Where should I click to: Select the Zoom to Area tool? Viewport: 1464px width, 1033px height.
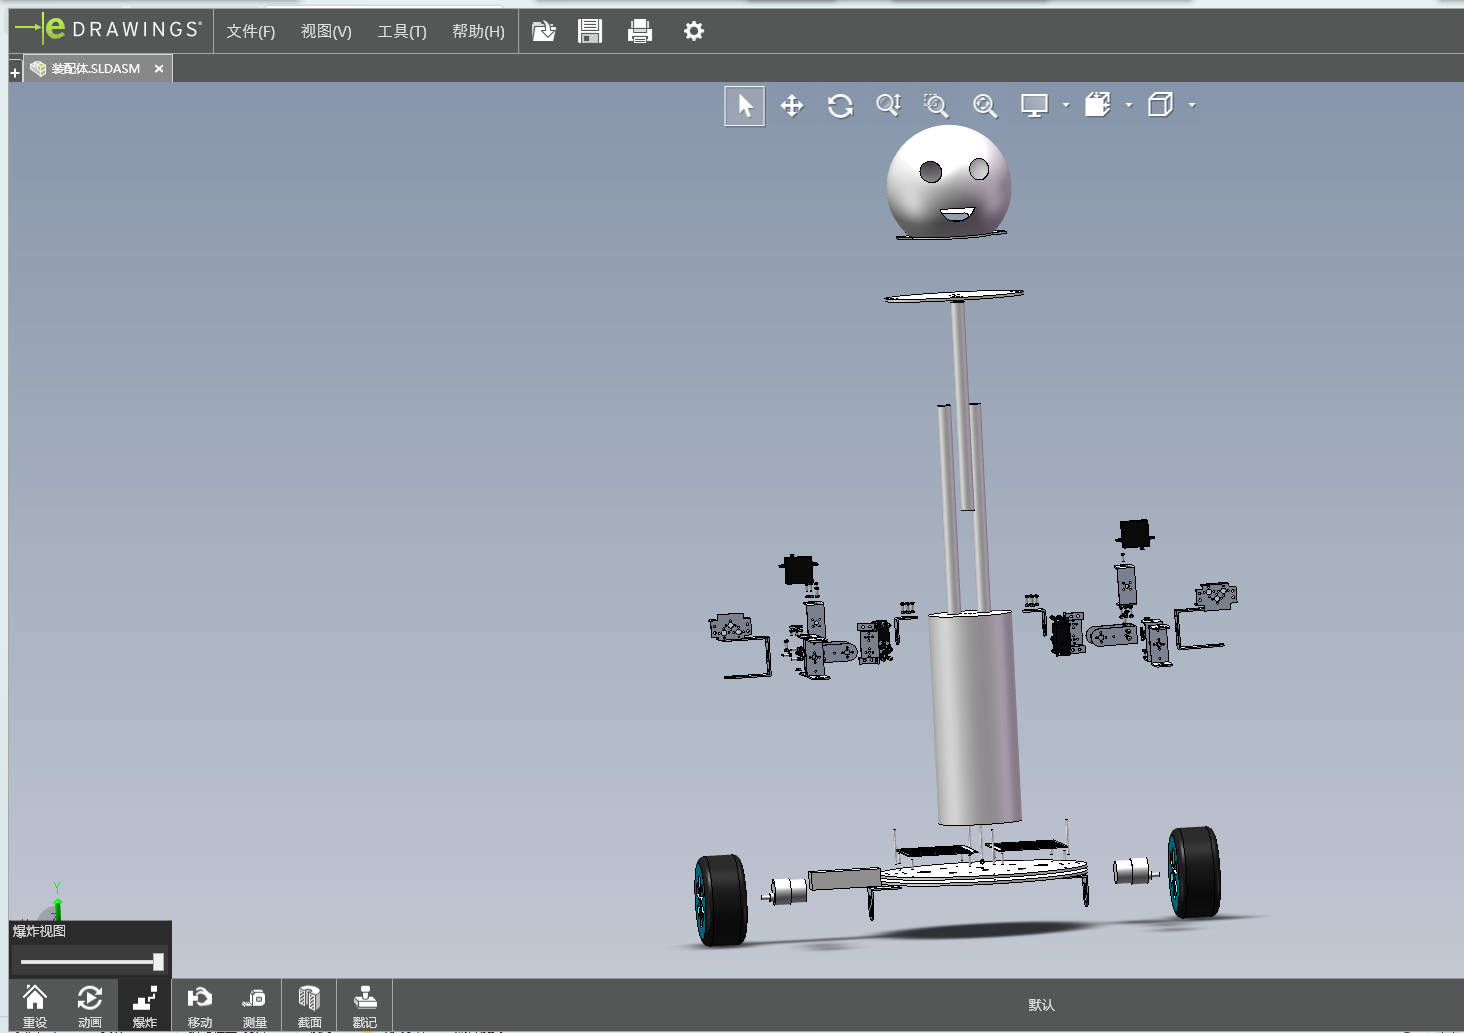point(936,105)
